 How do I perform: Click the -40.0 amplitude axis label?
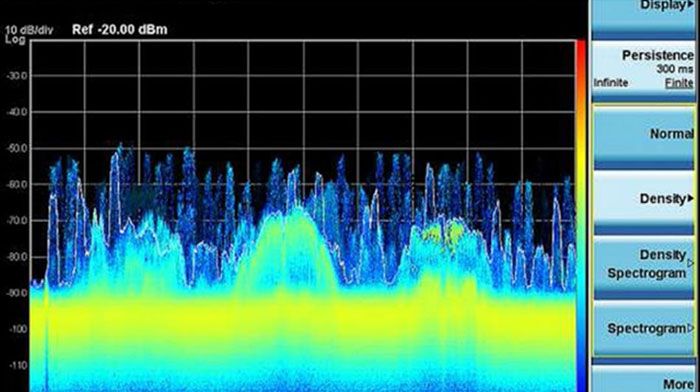pyautogui.click(x=17, y=112)
